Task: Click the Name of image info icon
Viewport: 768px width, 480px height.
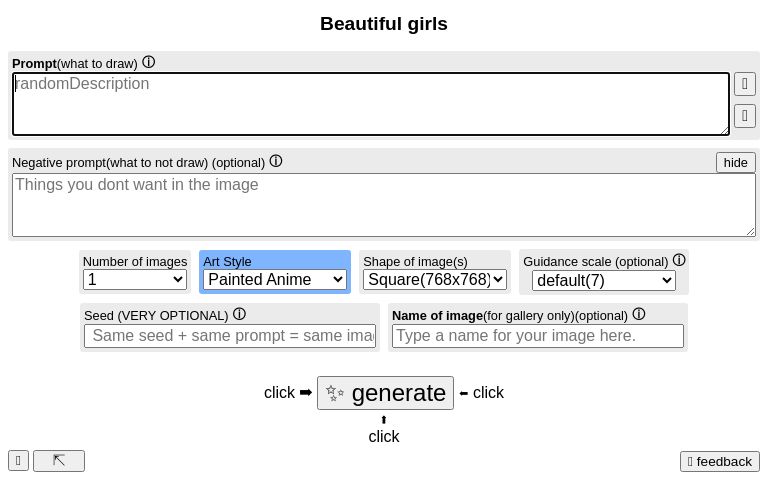Action: [x=639, y=314]
